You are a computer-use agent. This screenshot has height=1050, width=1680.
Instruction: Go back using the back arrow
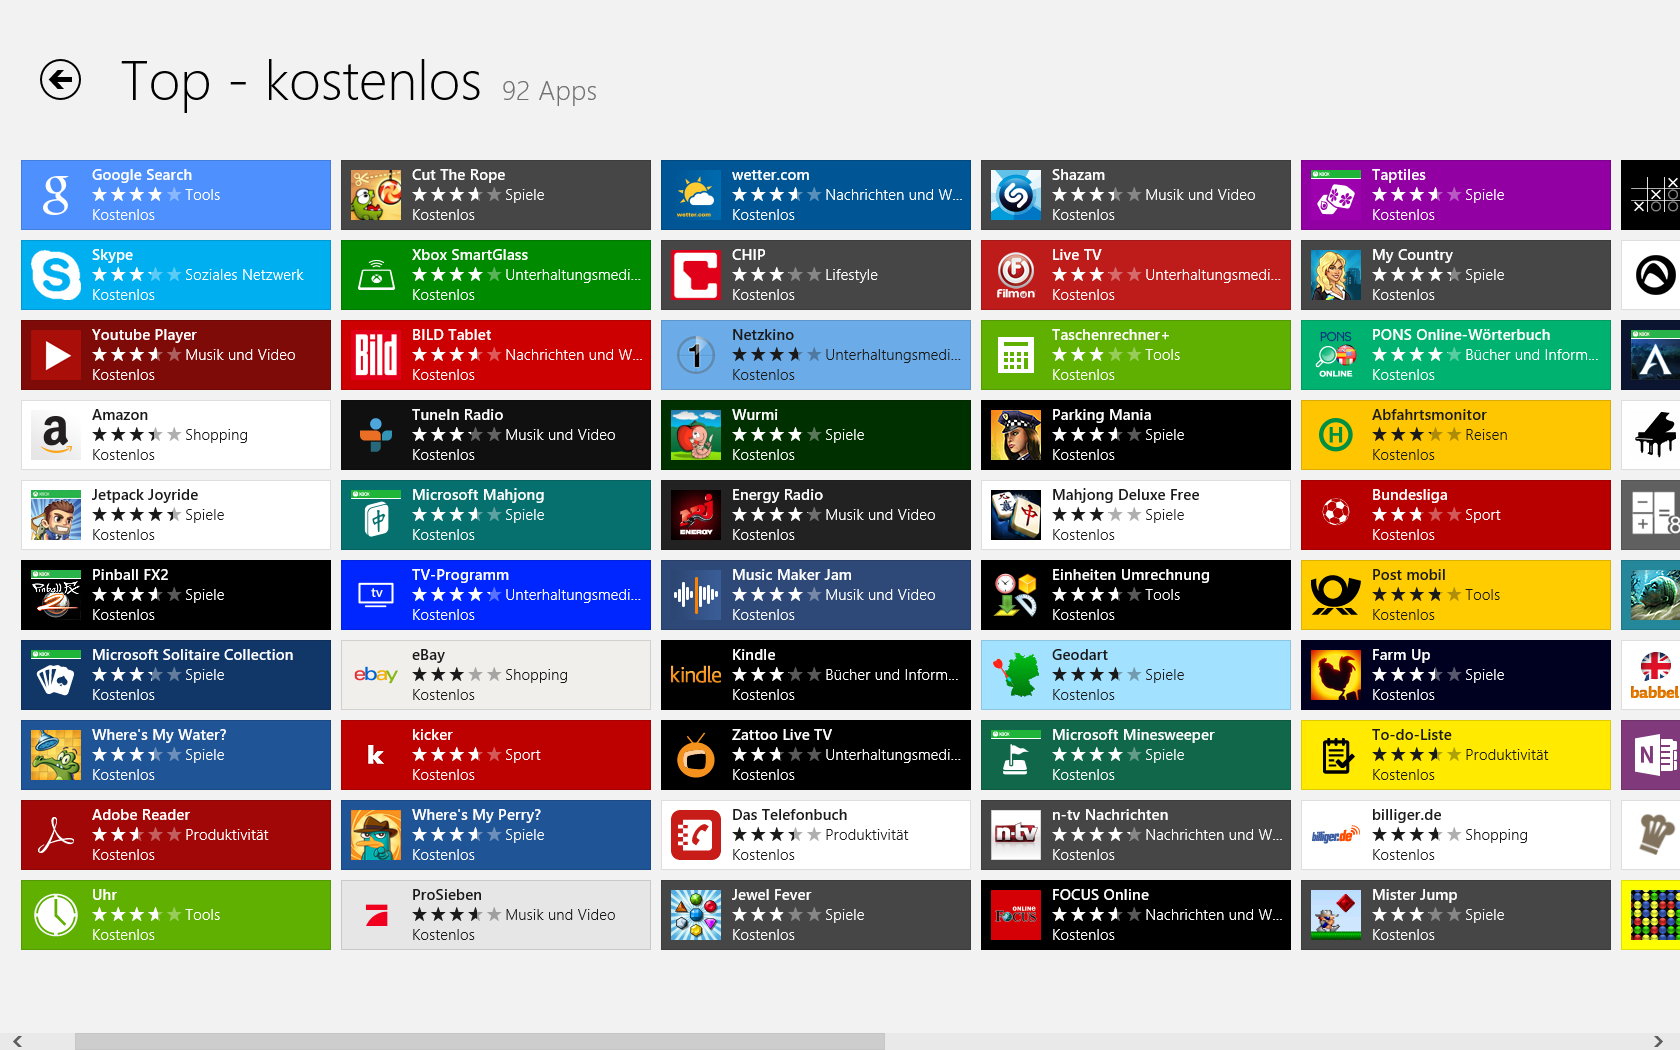(x=60, y=80)
